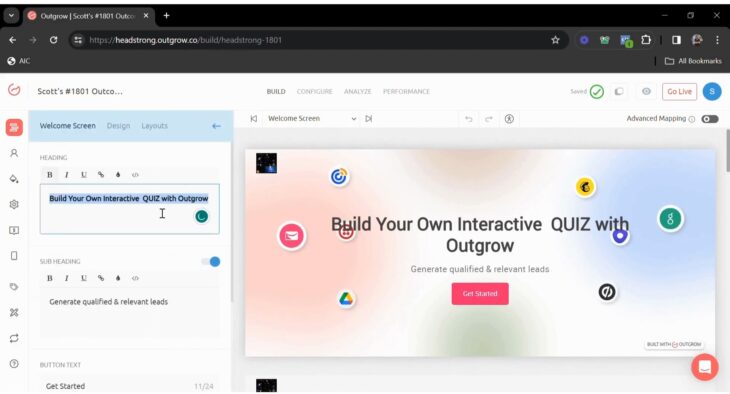Click the logo thumbnail in preview
Screen dimensions: 730x394
pyautogui.click(x=266, y=163)
